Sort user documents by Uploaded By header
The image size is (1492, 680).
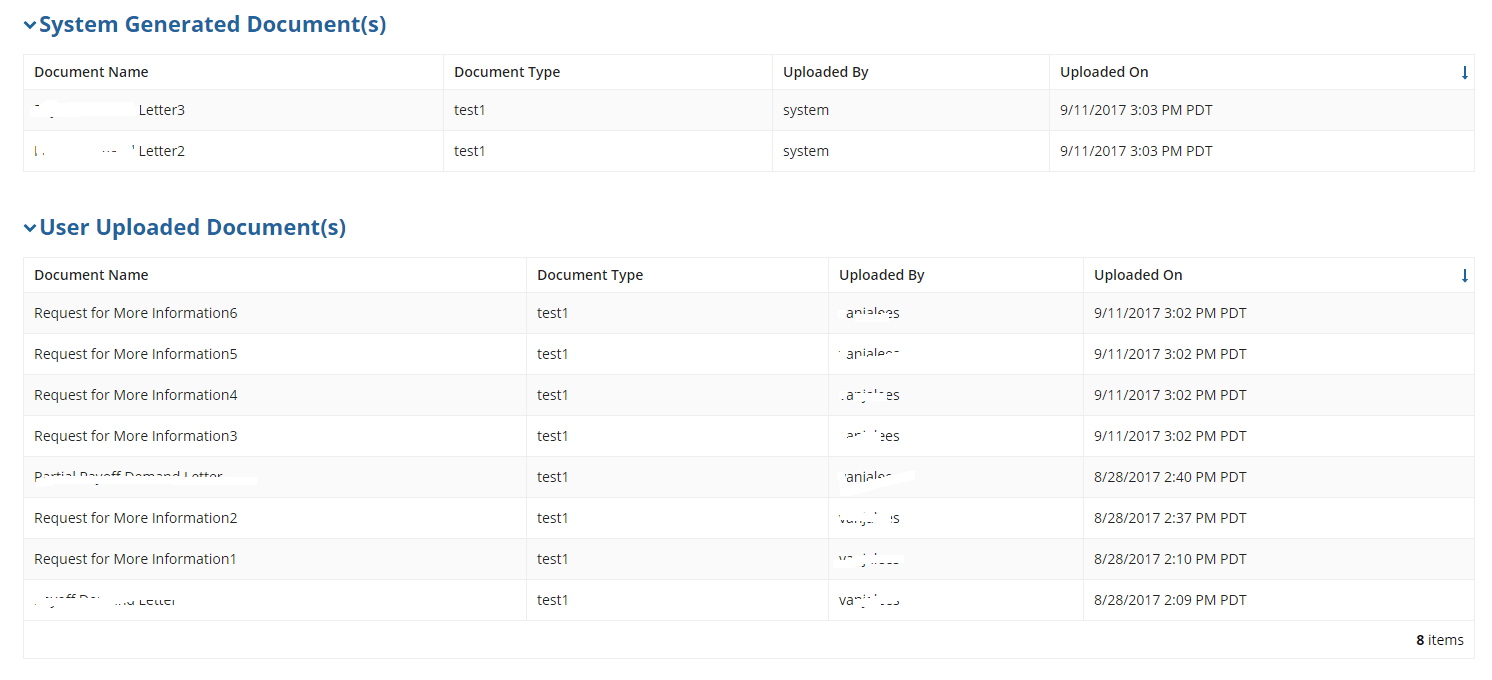click(x=881, y=275)
